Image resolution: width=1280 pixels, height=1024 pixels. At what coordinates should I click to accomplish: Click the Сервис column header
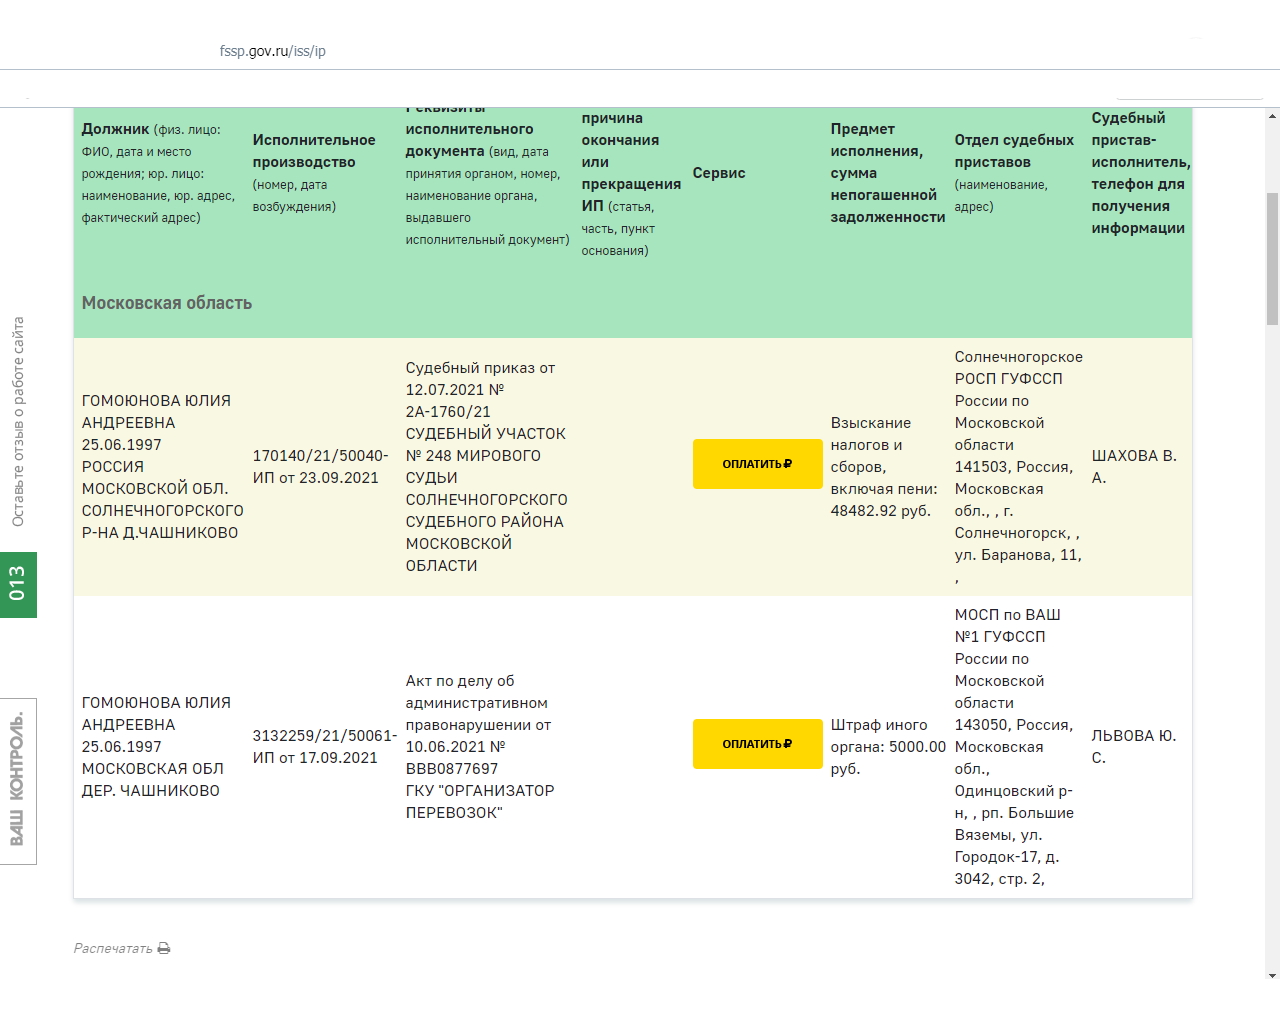pos(718,173)
